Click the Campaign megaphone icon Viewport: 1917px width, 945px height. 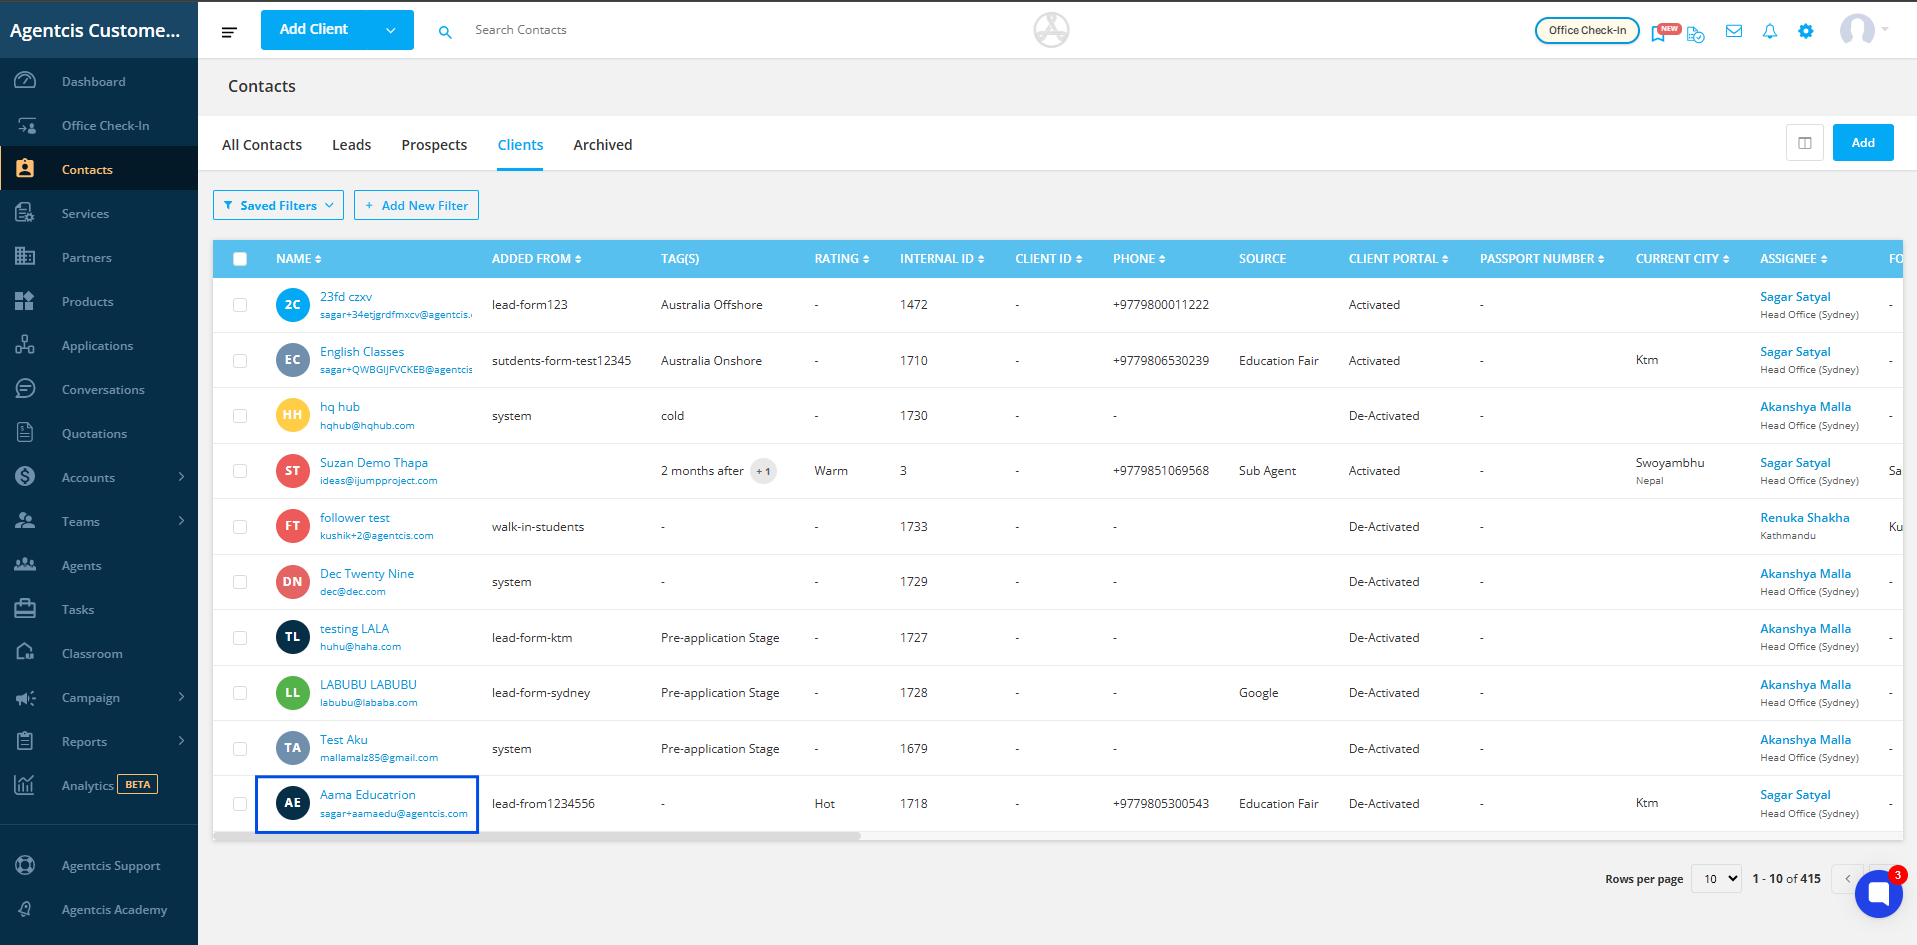25,697
